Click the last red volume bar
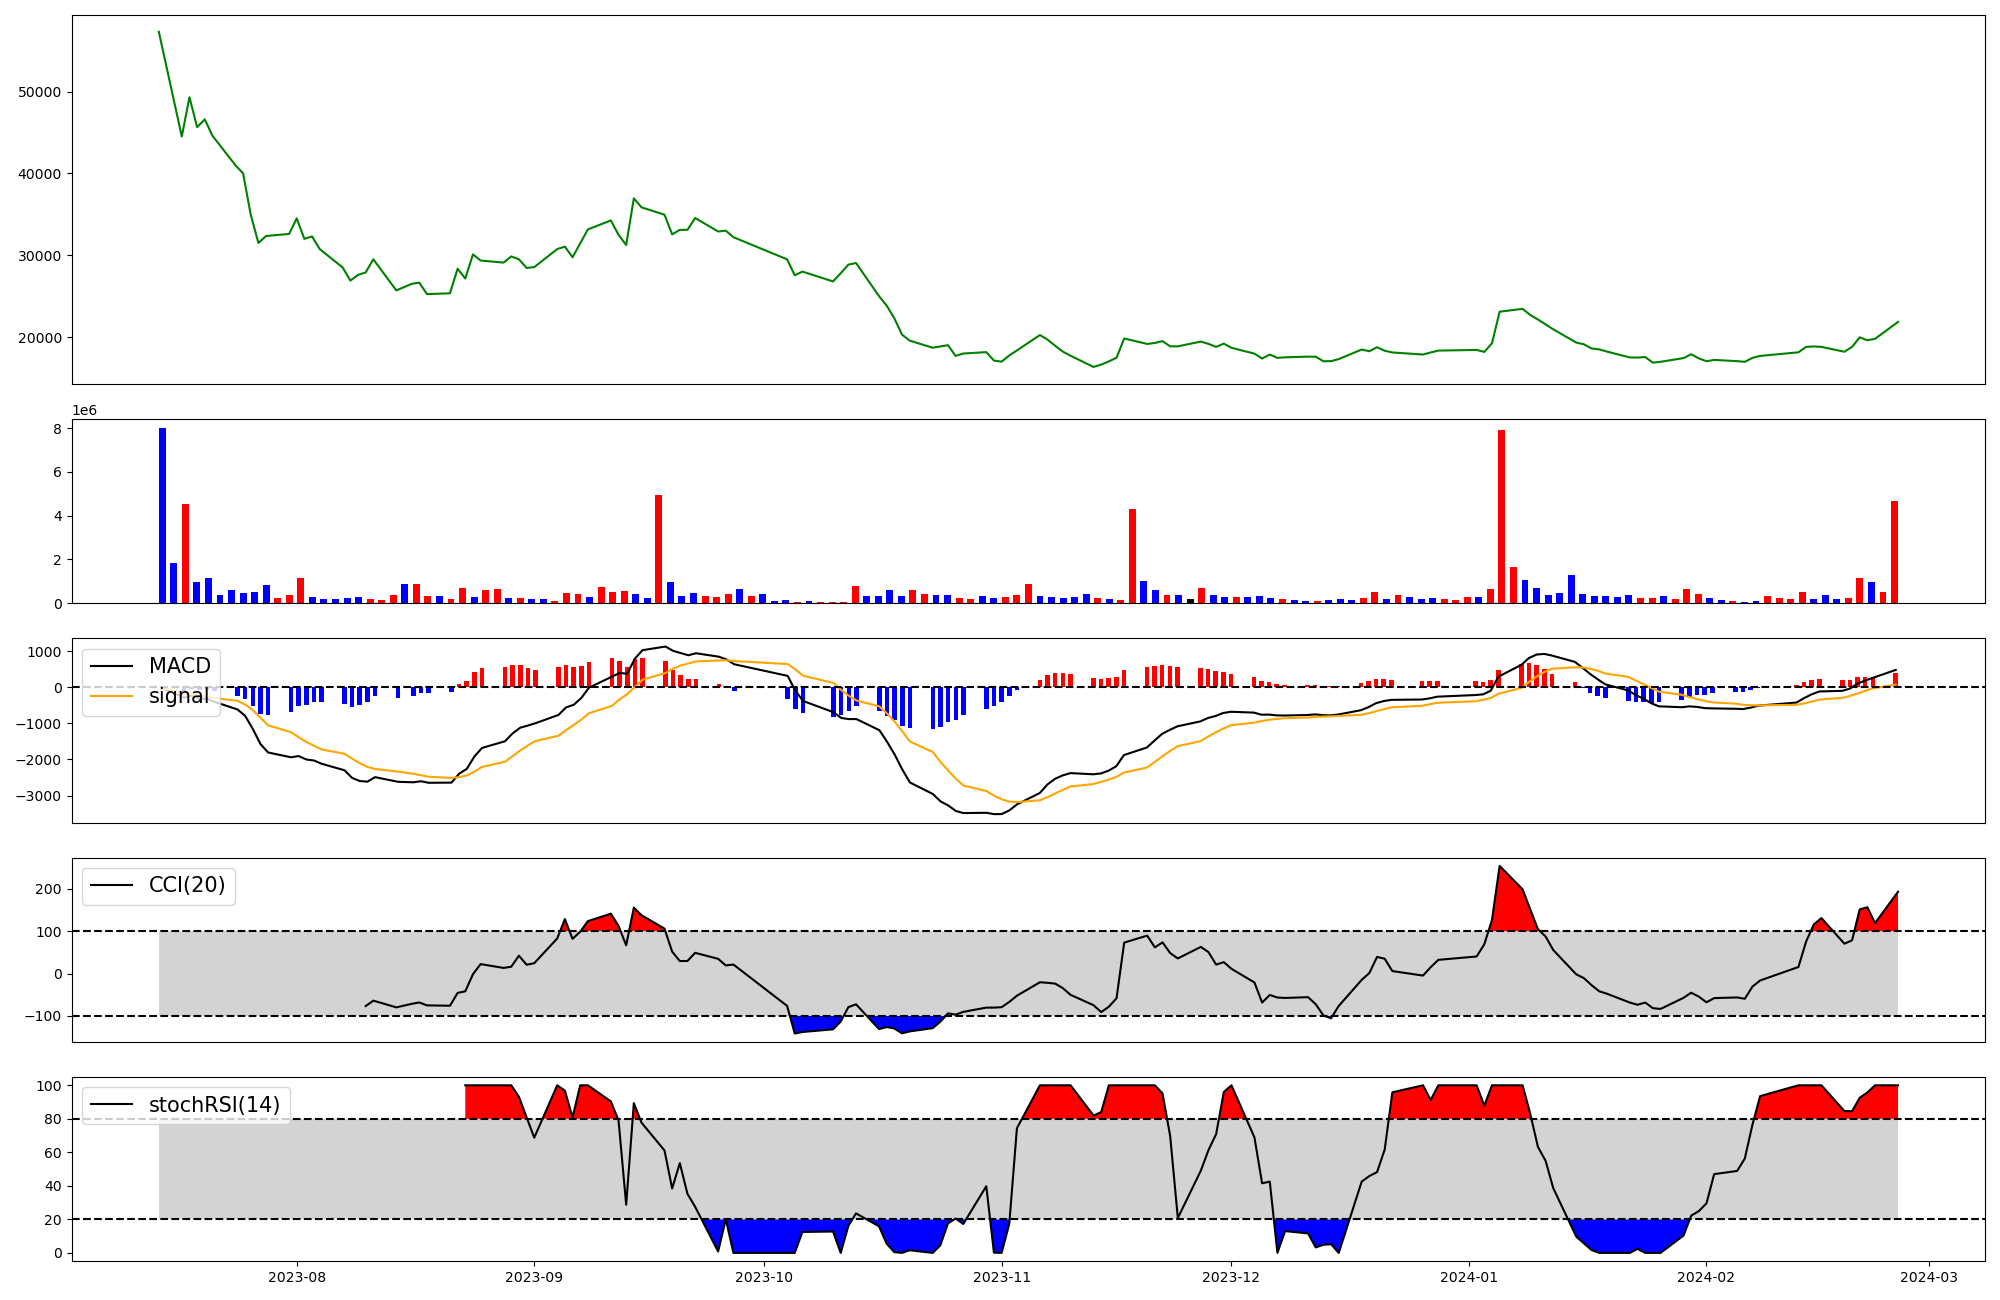 (x=1894, y=552)
